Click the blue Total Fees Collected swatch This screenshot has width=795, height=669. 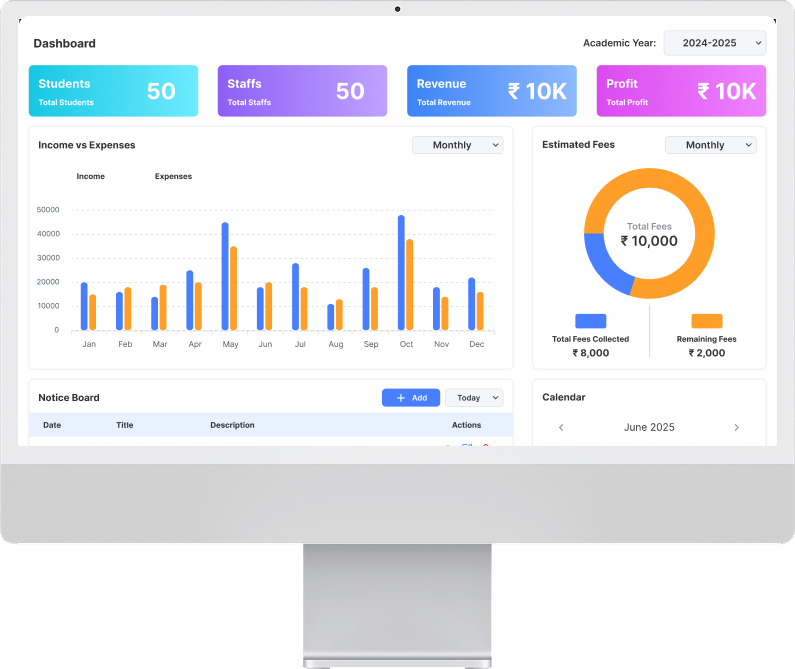[590, 321]
